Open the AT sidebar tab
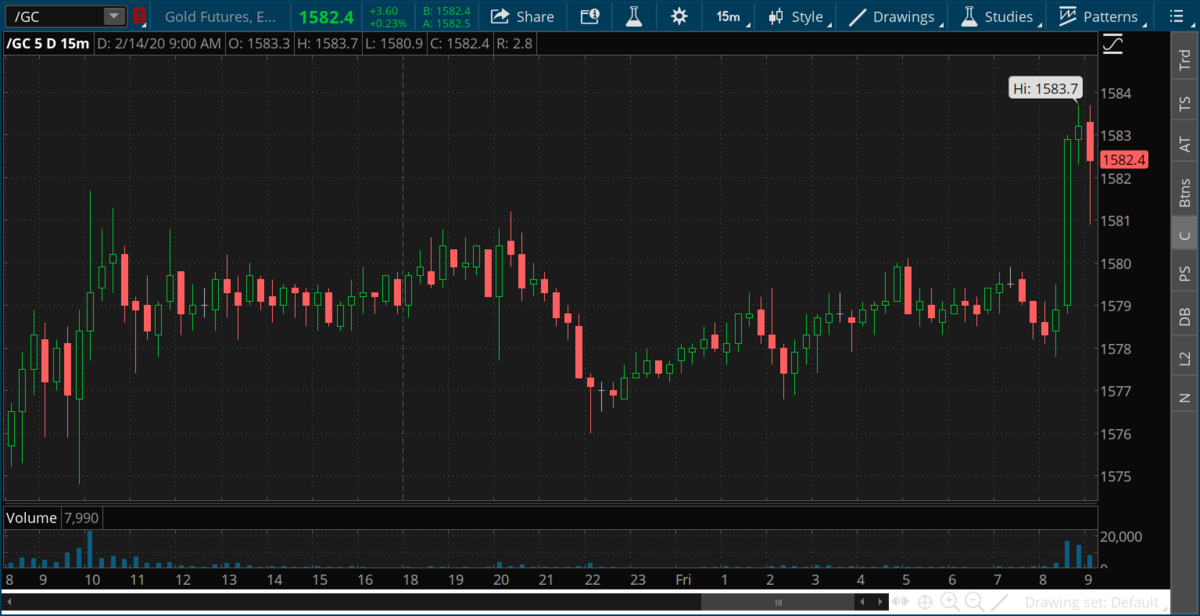The height and width of the screenshot is (616, 1200). [1184, 145]
